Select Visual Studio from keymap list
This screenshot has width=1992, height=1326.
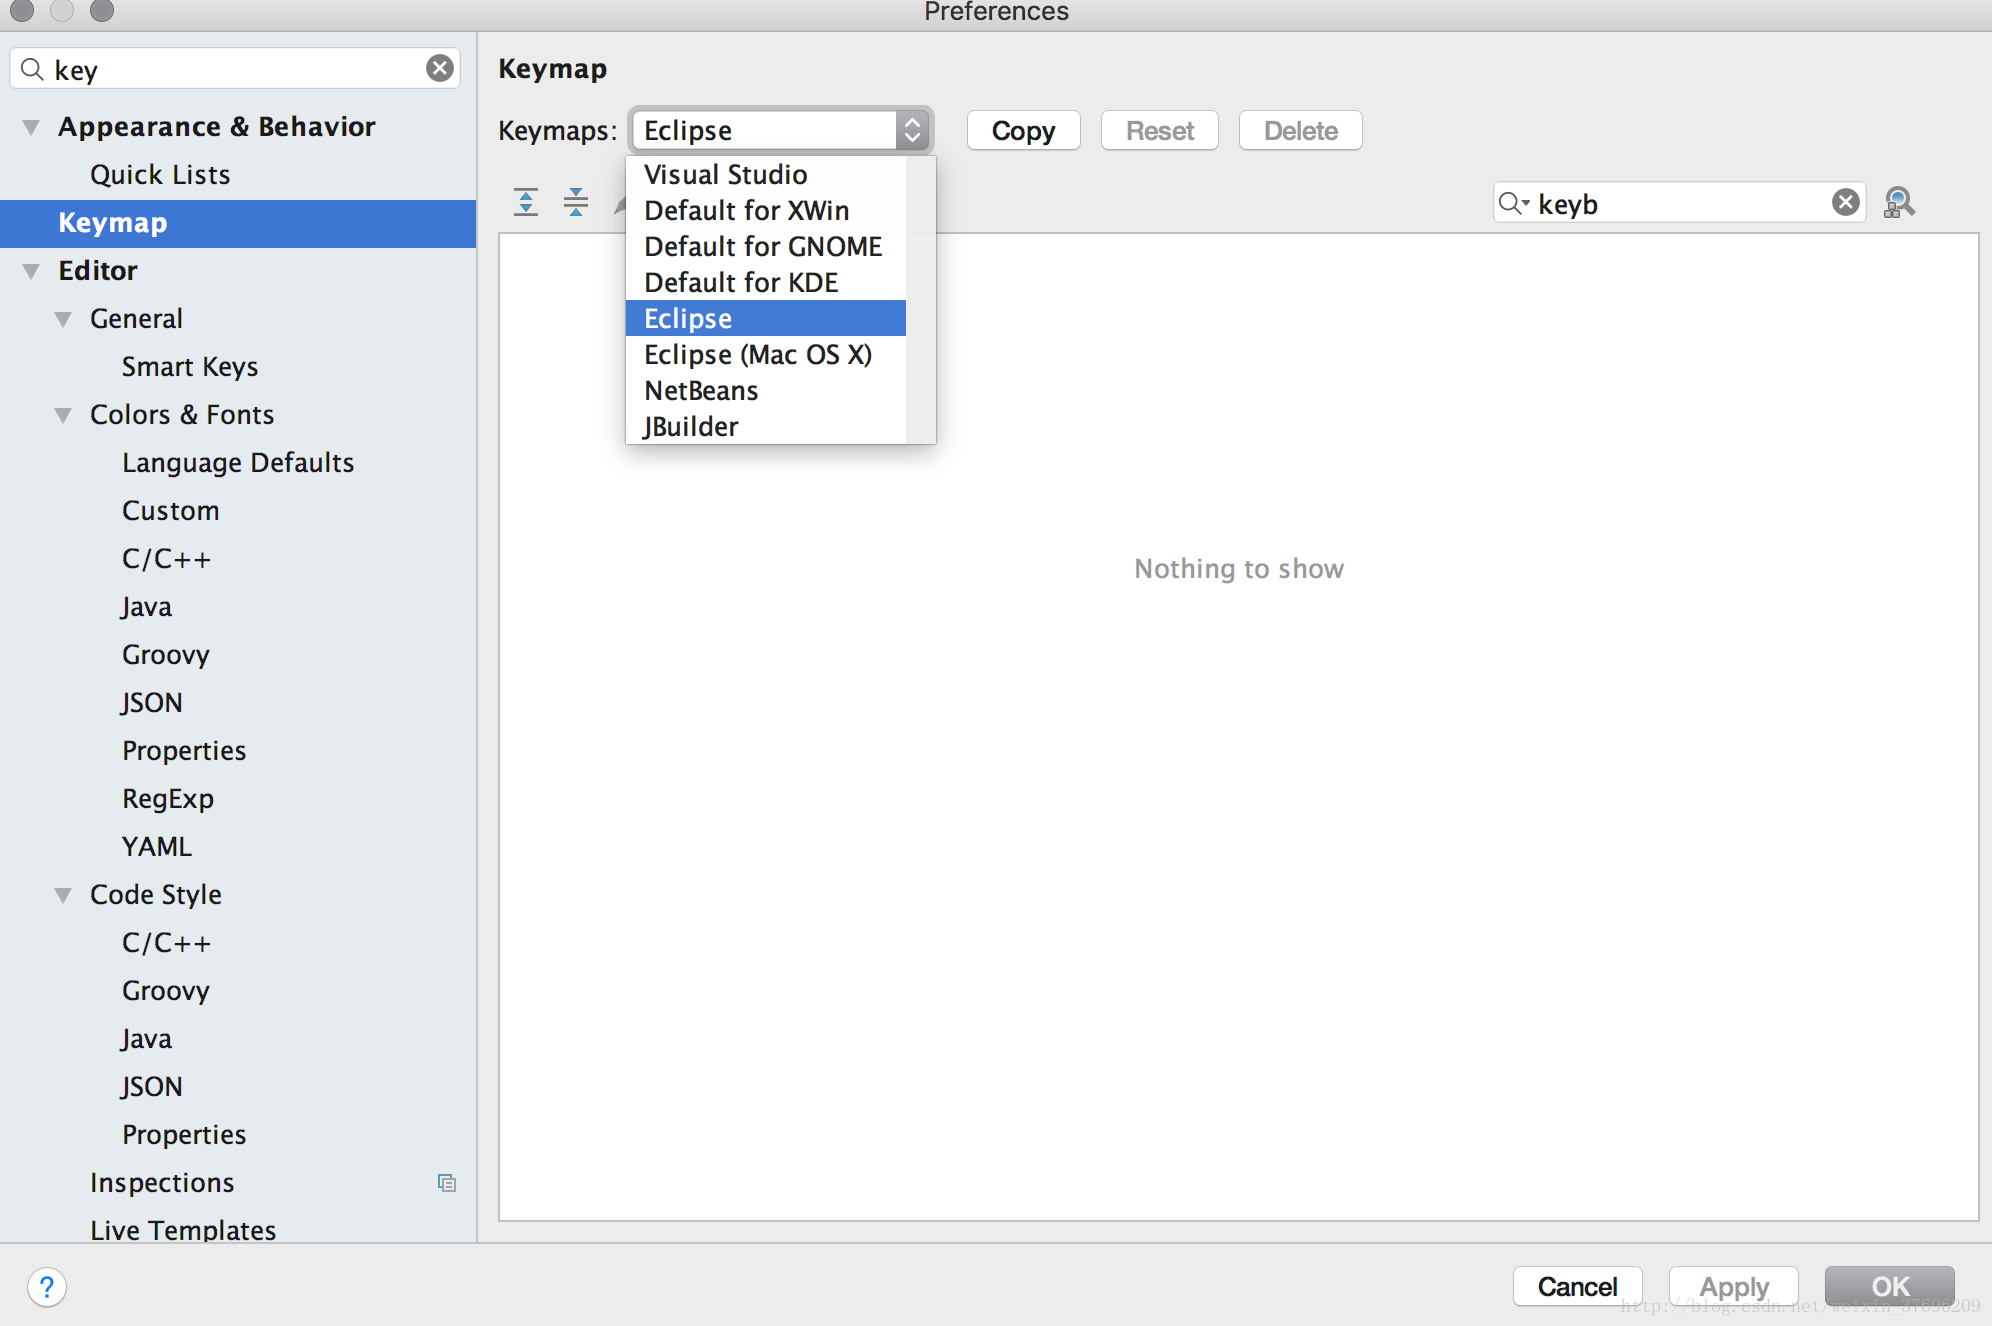pyautogui.click(x=724, y=175)
